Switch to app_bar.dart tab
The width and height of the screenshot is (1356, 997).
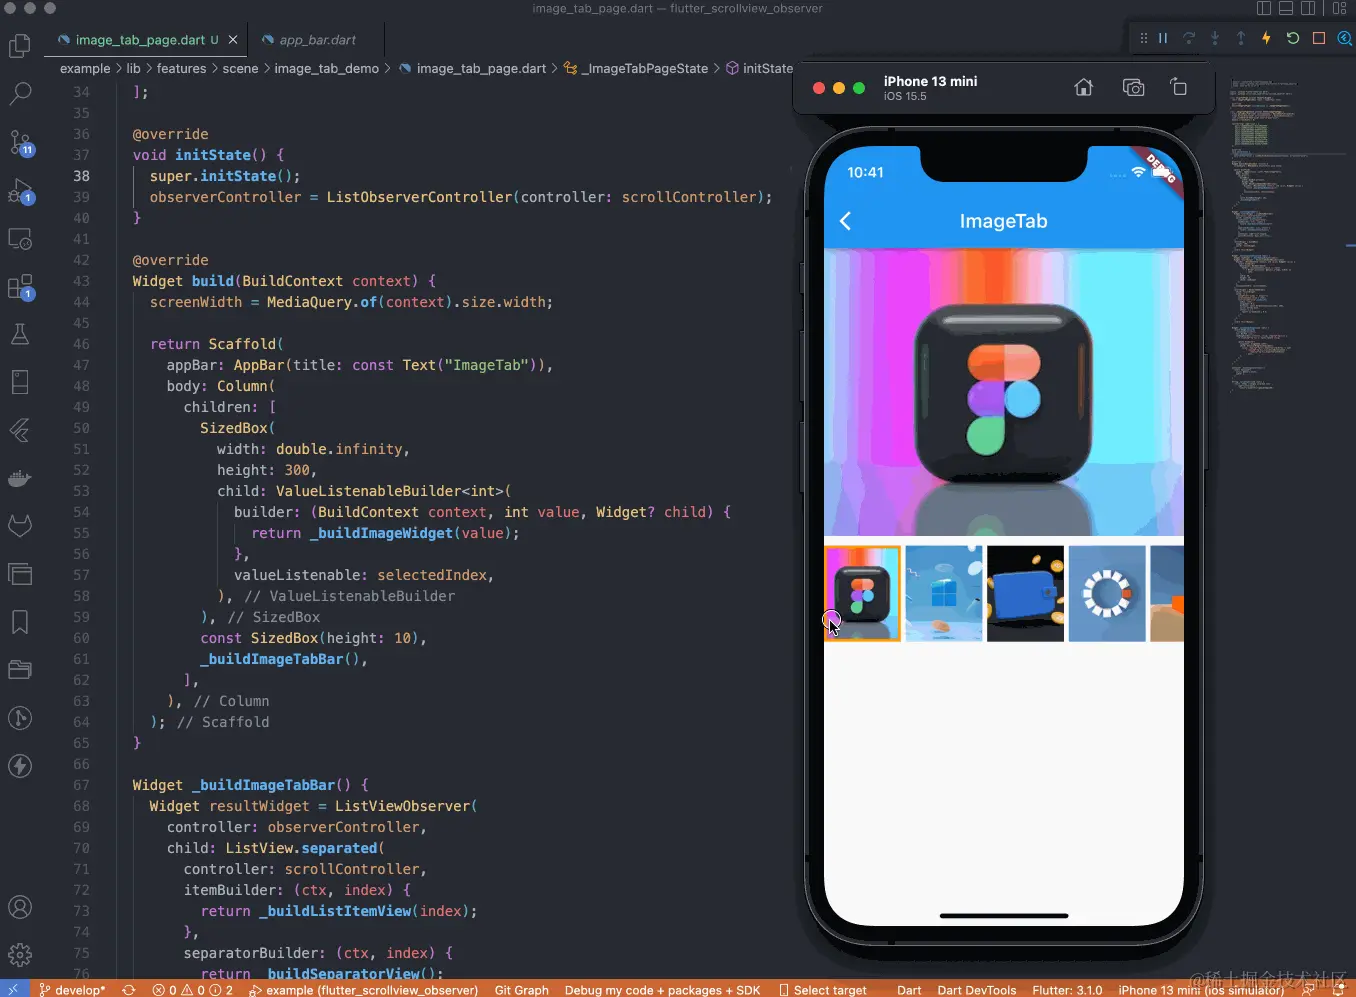click(318, 40)
